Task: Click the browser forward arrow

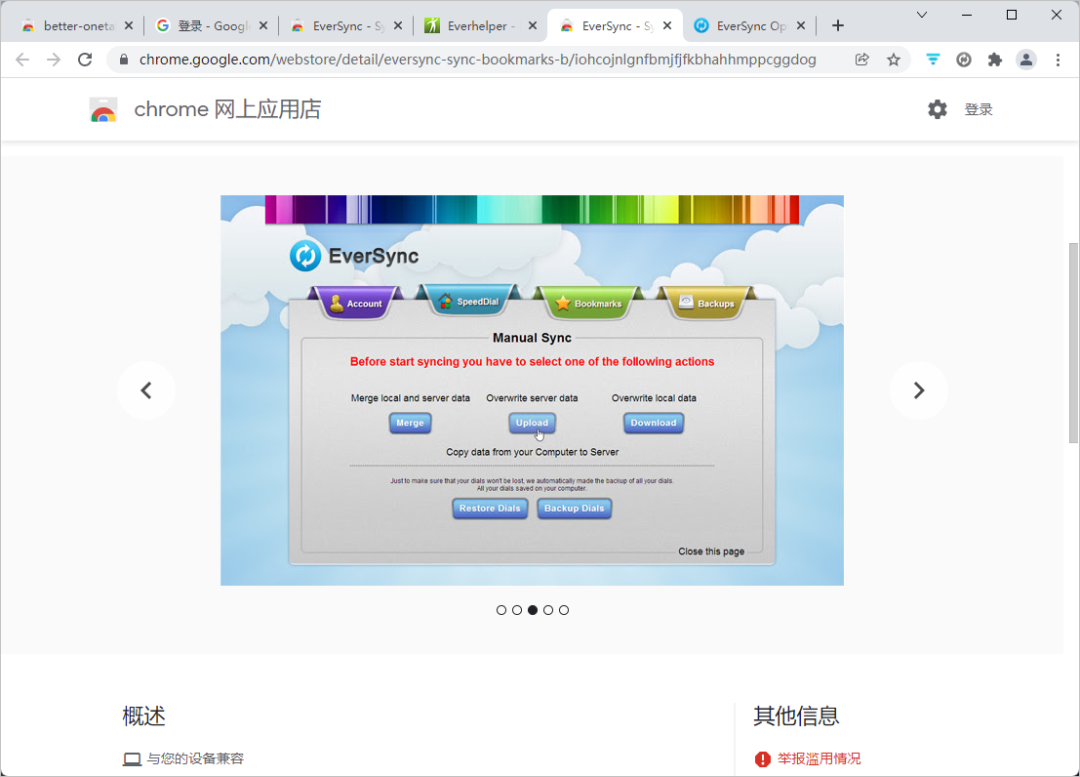Action: point(54,60)
